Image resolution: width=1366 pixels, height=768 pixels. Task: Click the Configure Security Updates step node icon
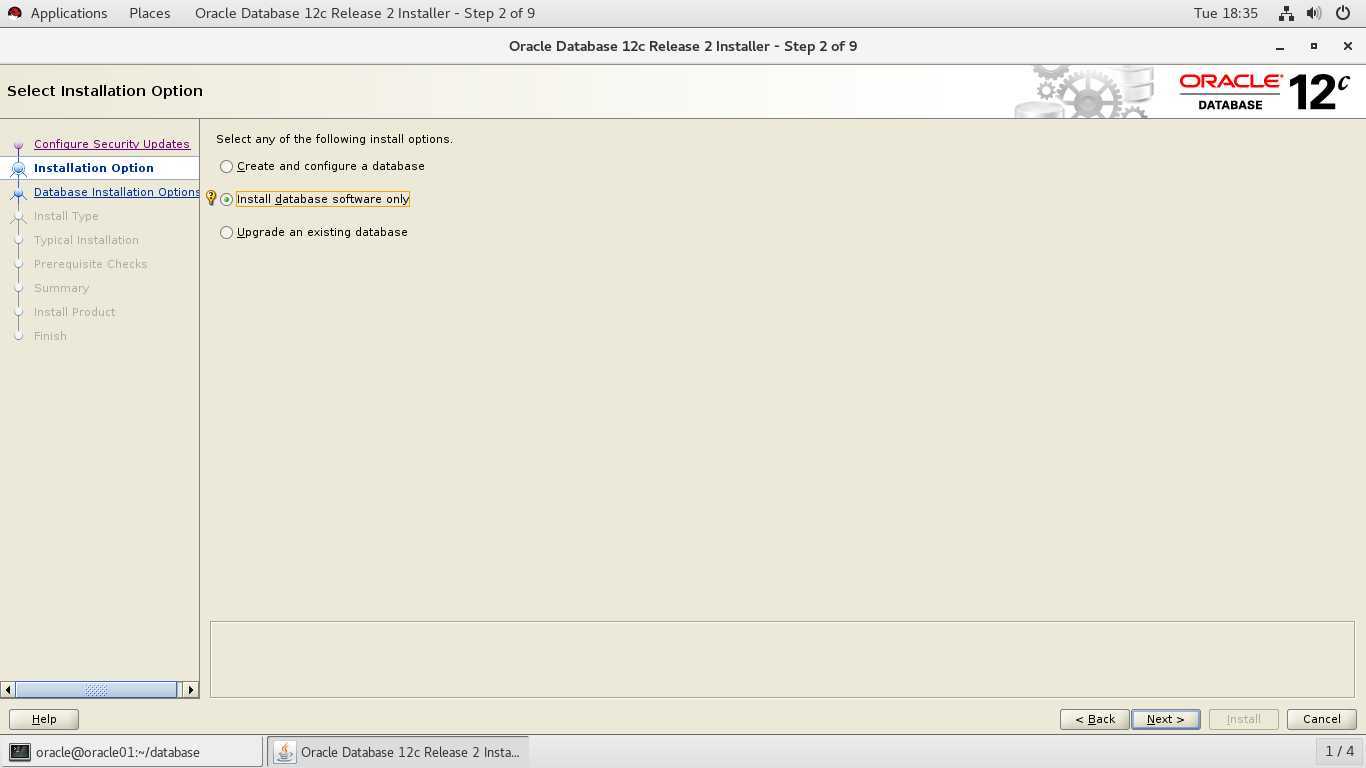pos(18,145)
